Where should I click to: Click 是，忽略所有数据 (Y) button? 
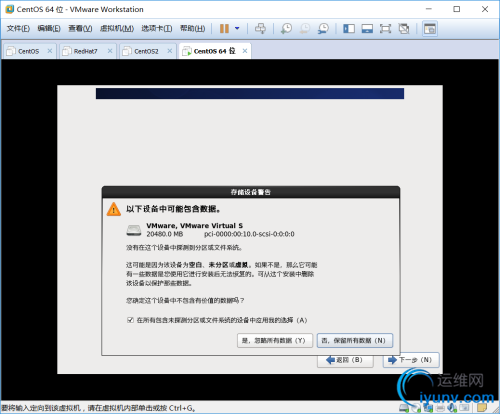click(x=275, y=341)
